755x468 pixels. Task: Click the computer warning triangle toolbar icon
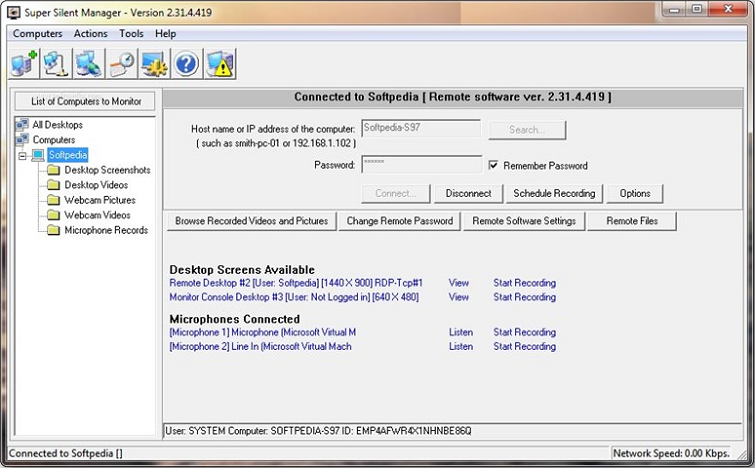coord(220,64)
